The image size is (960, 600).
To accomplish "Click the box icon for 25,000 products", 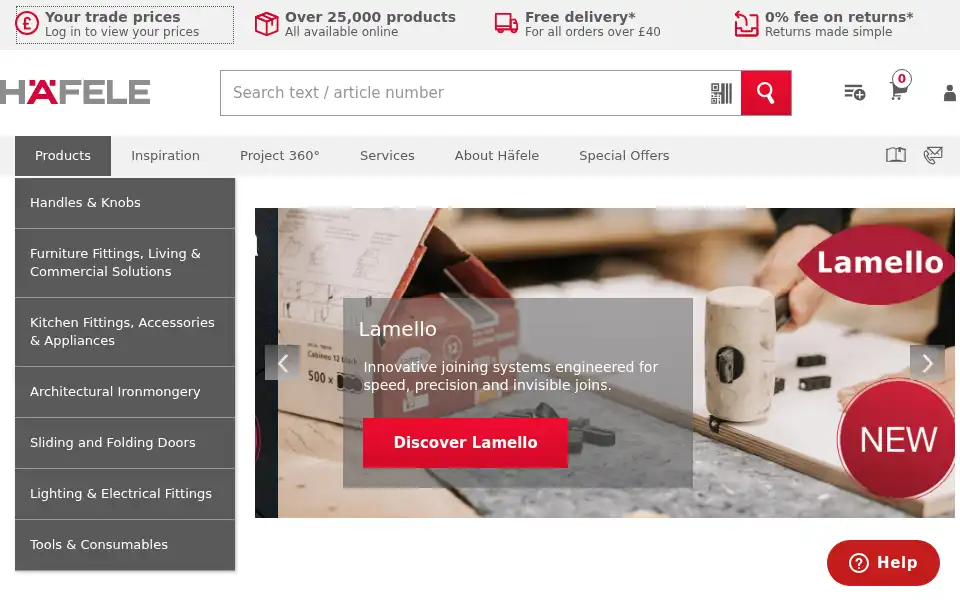I will tap(266, 23).
